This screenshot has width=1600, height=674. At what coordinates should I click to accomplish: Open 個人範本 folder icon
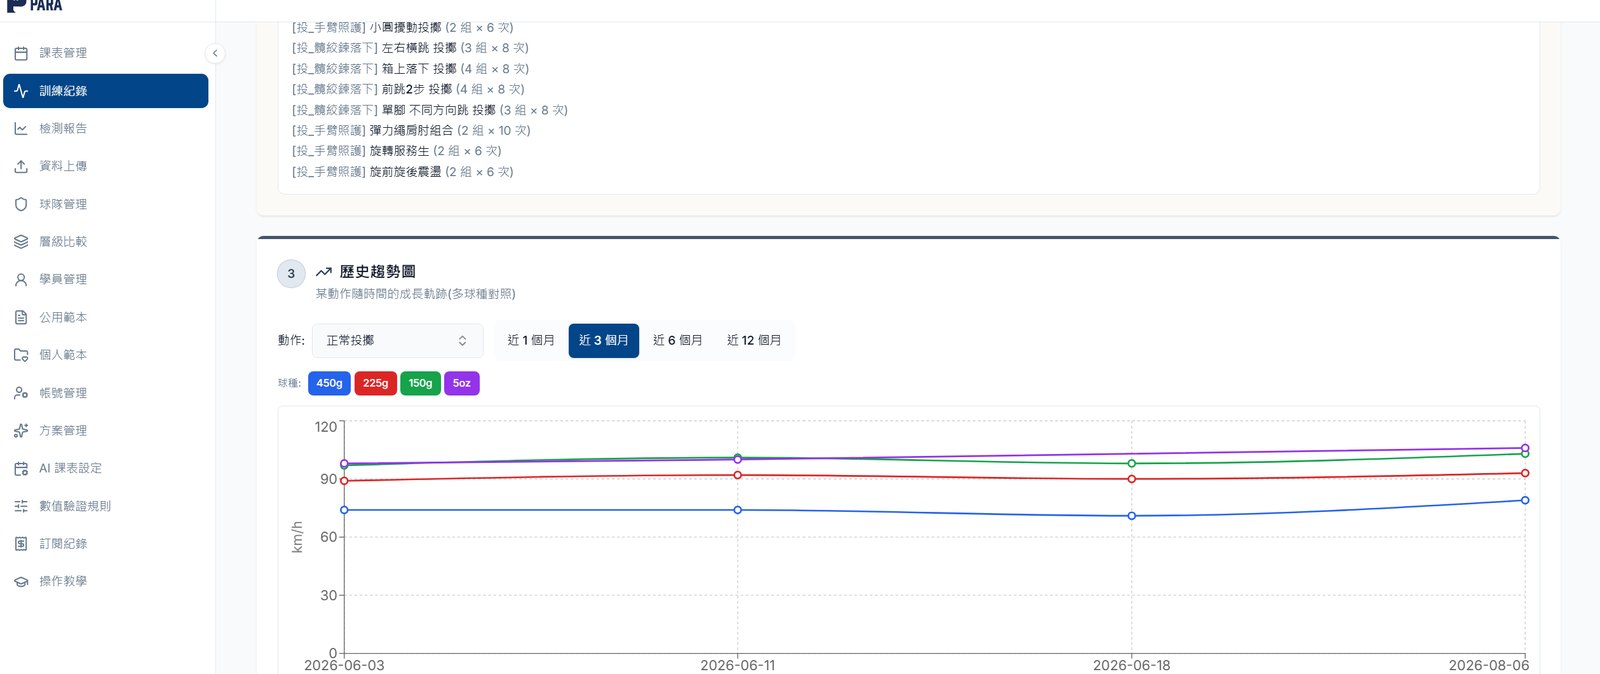pyautogui.click(x=21, y=355)
